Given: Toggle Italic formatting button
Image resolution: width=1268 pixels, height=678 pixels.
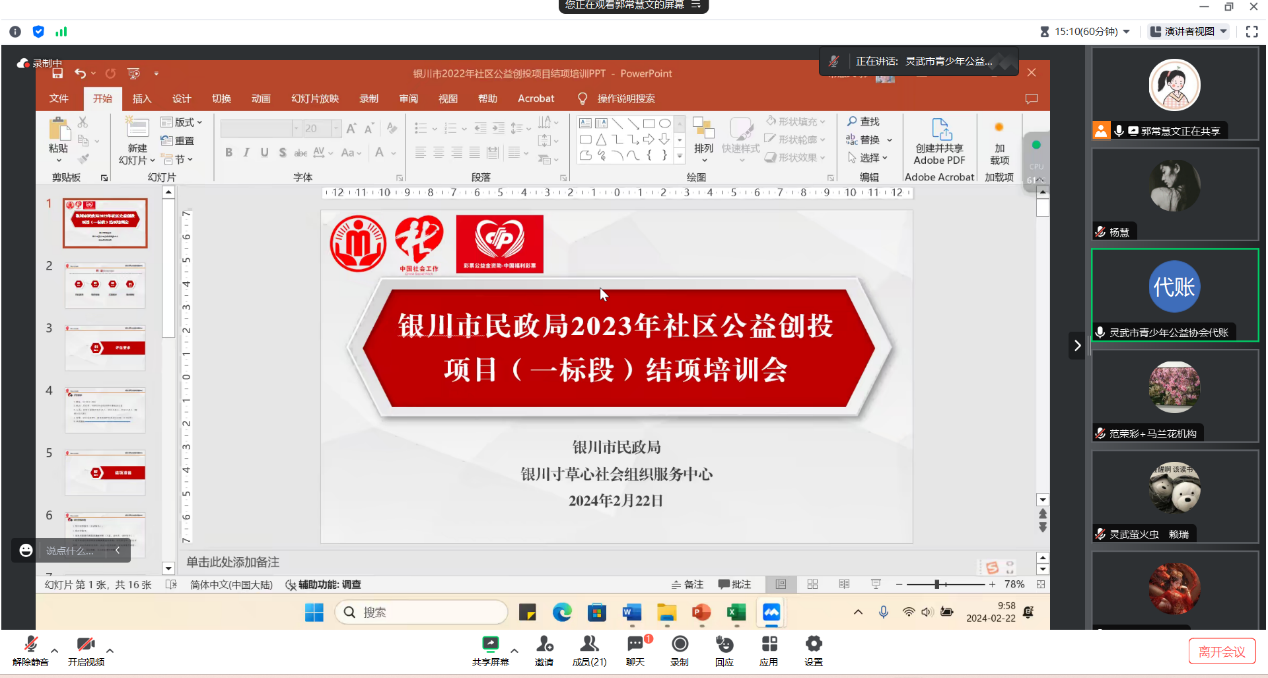Looking at the screenshot, I should click(x=247, y=153).
